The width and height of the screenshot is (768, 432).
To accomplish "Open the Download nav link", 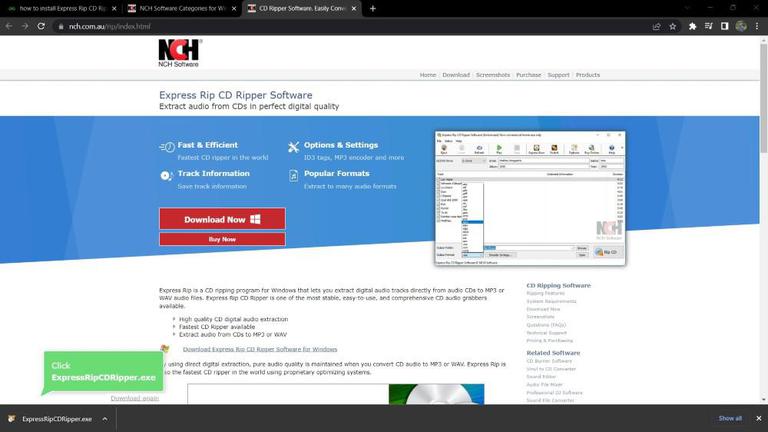I will tap(456, 75).
